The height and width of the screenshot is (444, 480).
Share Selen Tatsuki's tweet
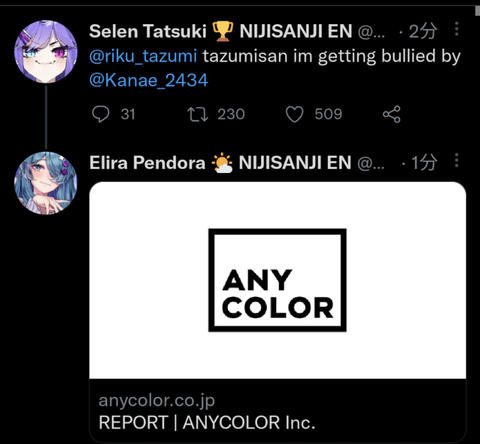click(x=392, y=114)
